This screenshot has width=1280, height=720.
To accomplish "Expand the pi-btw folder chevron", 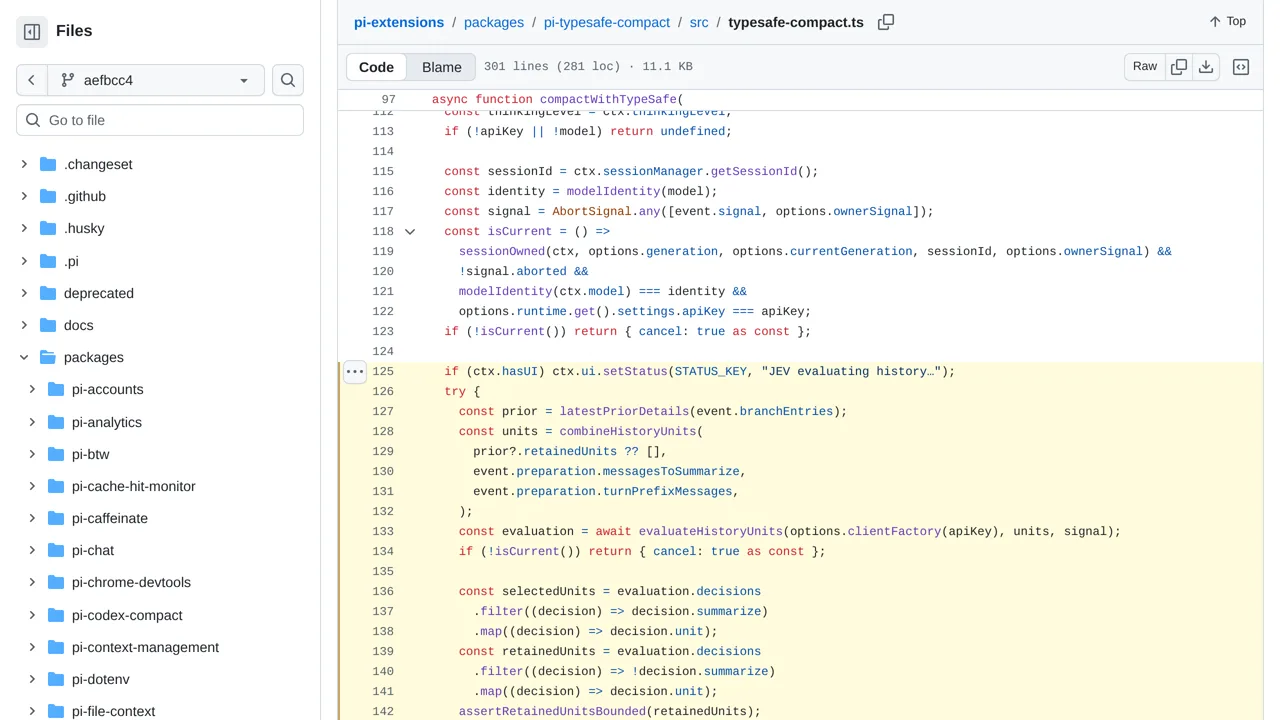I will tap(32, 454).
